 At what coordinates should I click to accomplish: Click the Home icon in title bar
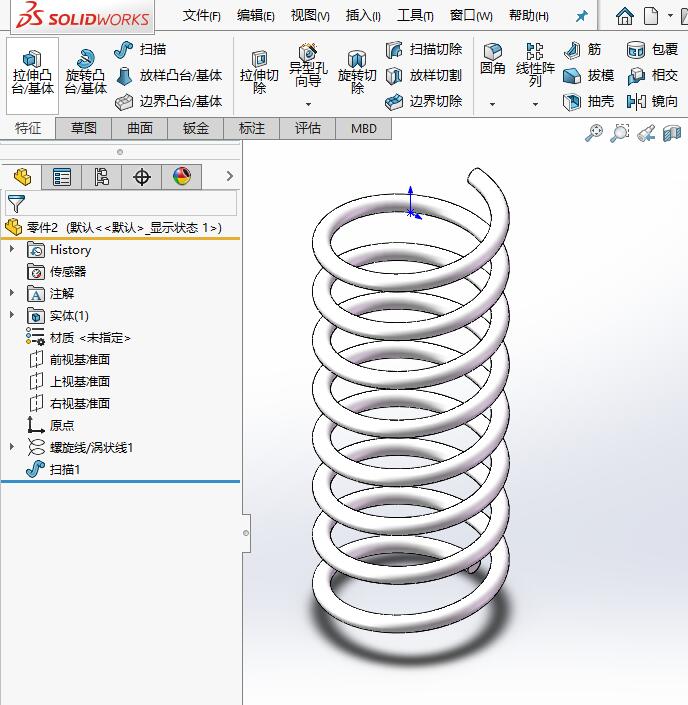[625, 16]
